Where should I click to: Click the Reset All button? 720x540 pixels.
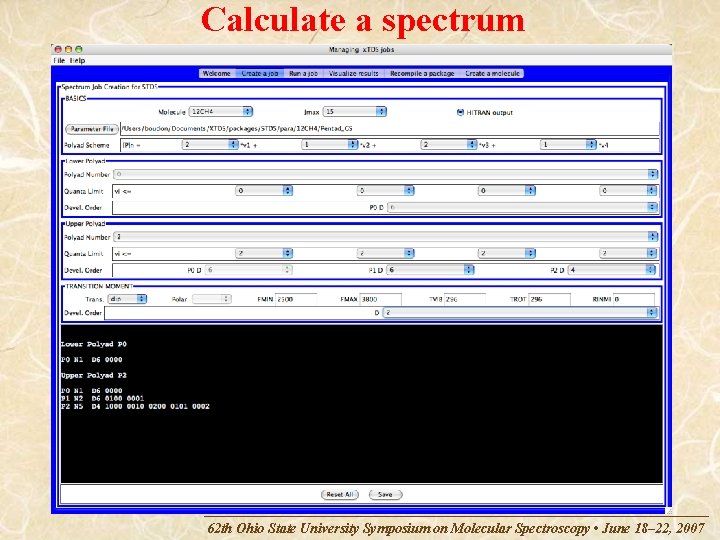pos(340,495)
